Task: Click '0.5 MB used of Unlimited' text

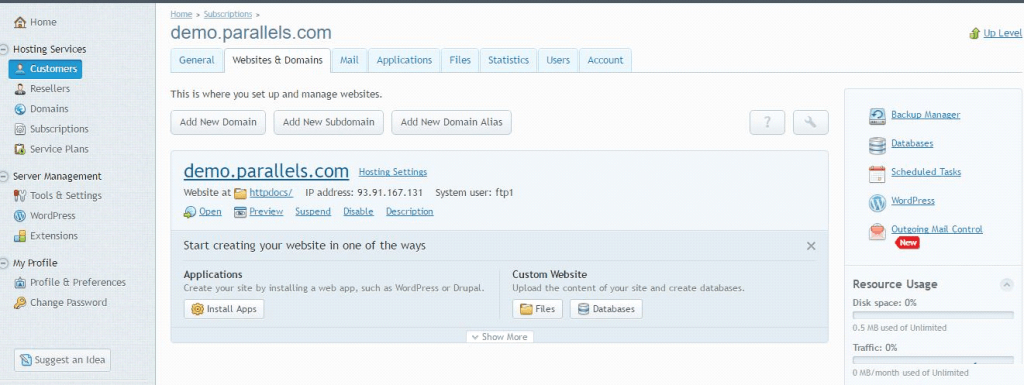Action: coord(900,328)
